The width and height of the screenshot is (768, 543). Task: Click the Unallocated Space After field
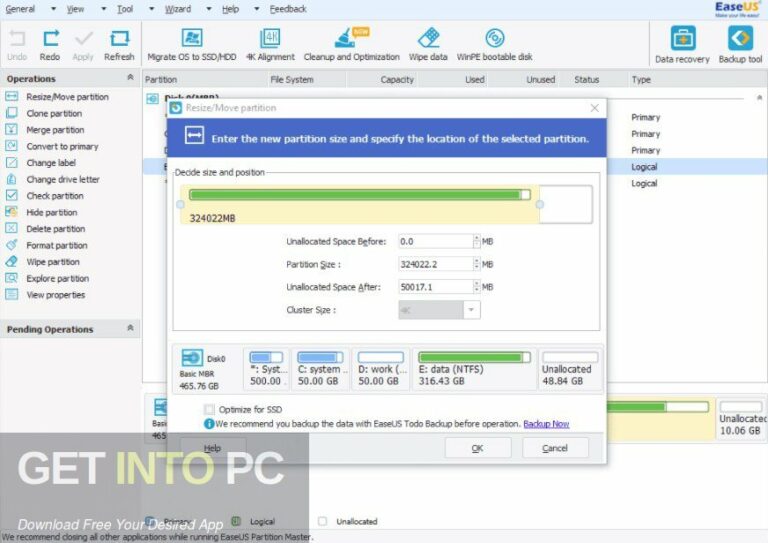[x=435, y=287]
